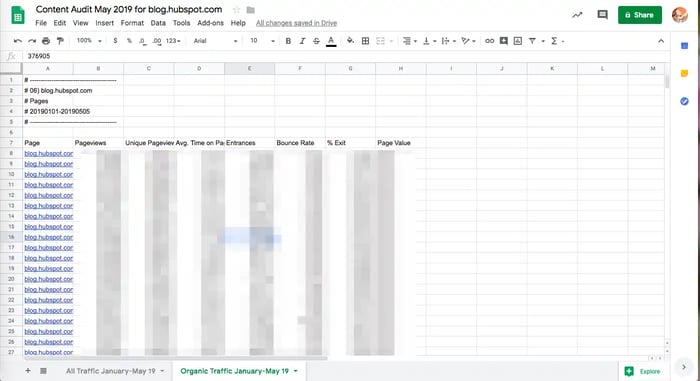
Task: Open the Insert menu
Action: 104,23
